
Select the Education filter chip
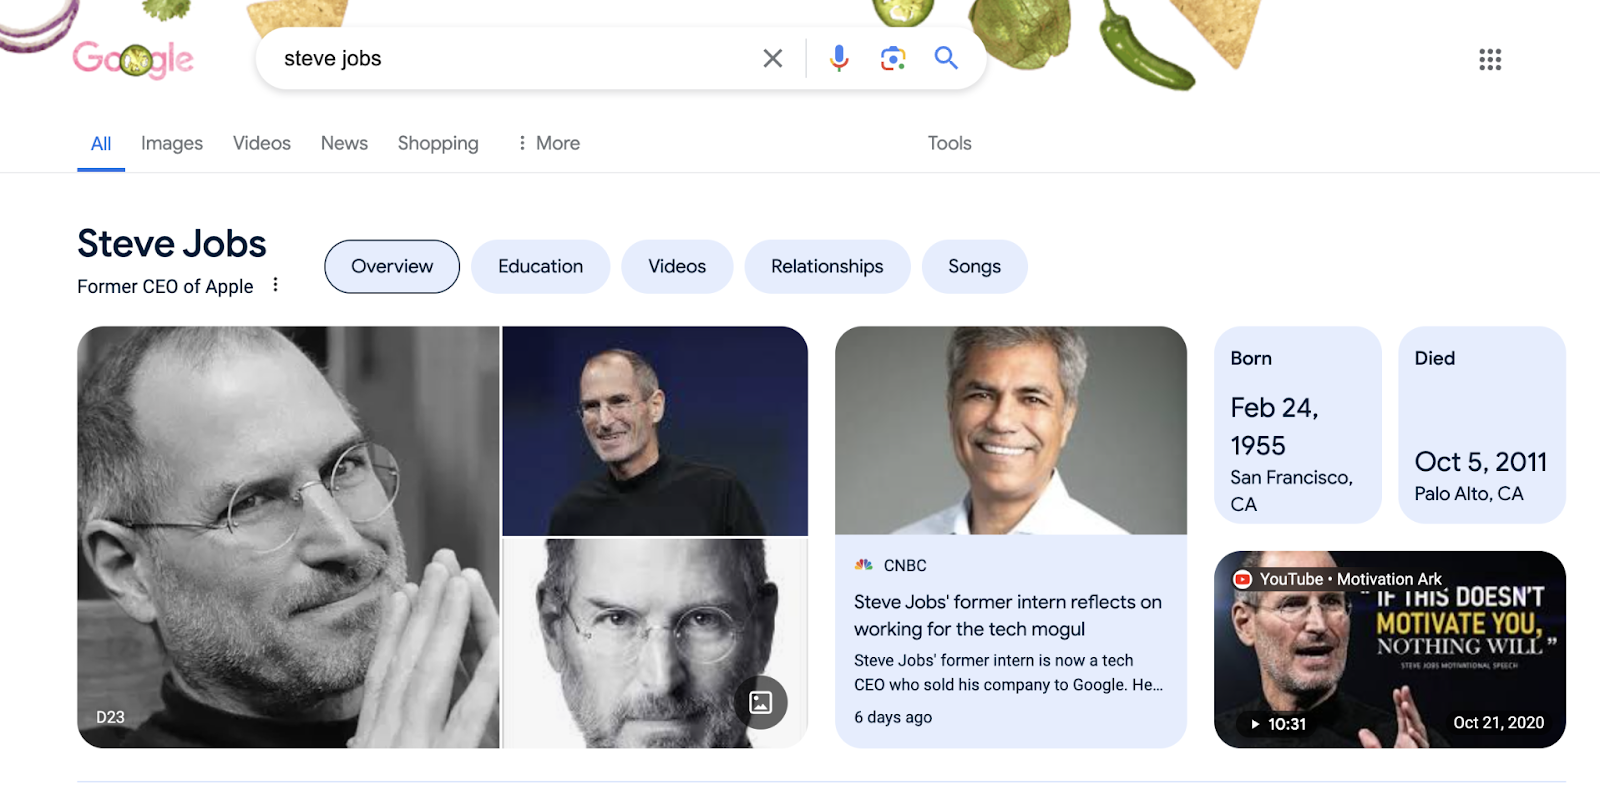[x=540, y=266]
